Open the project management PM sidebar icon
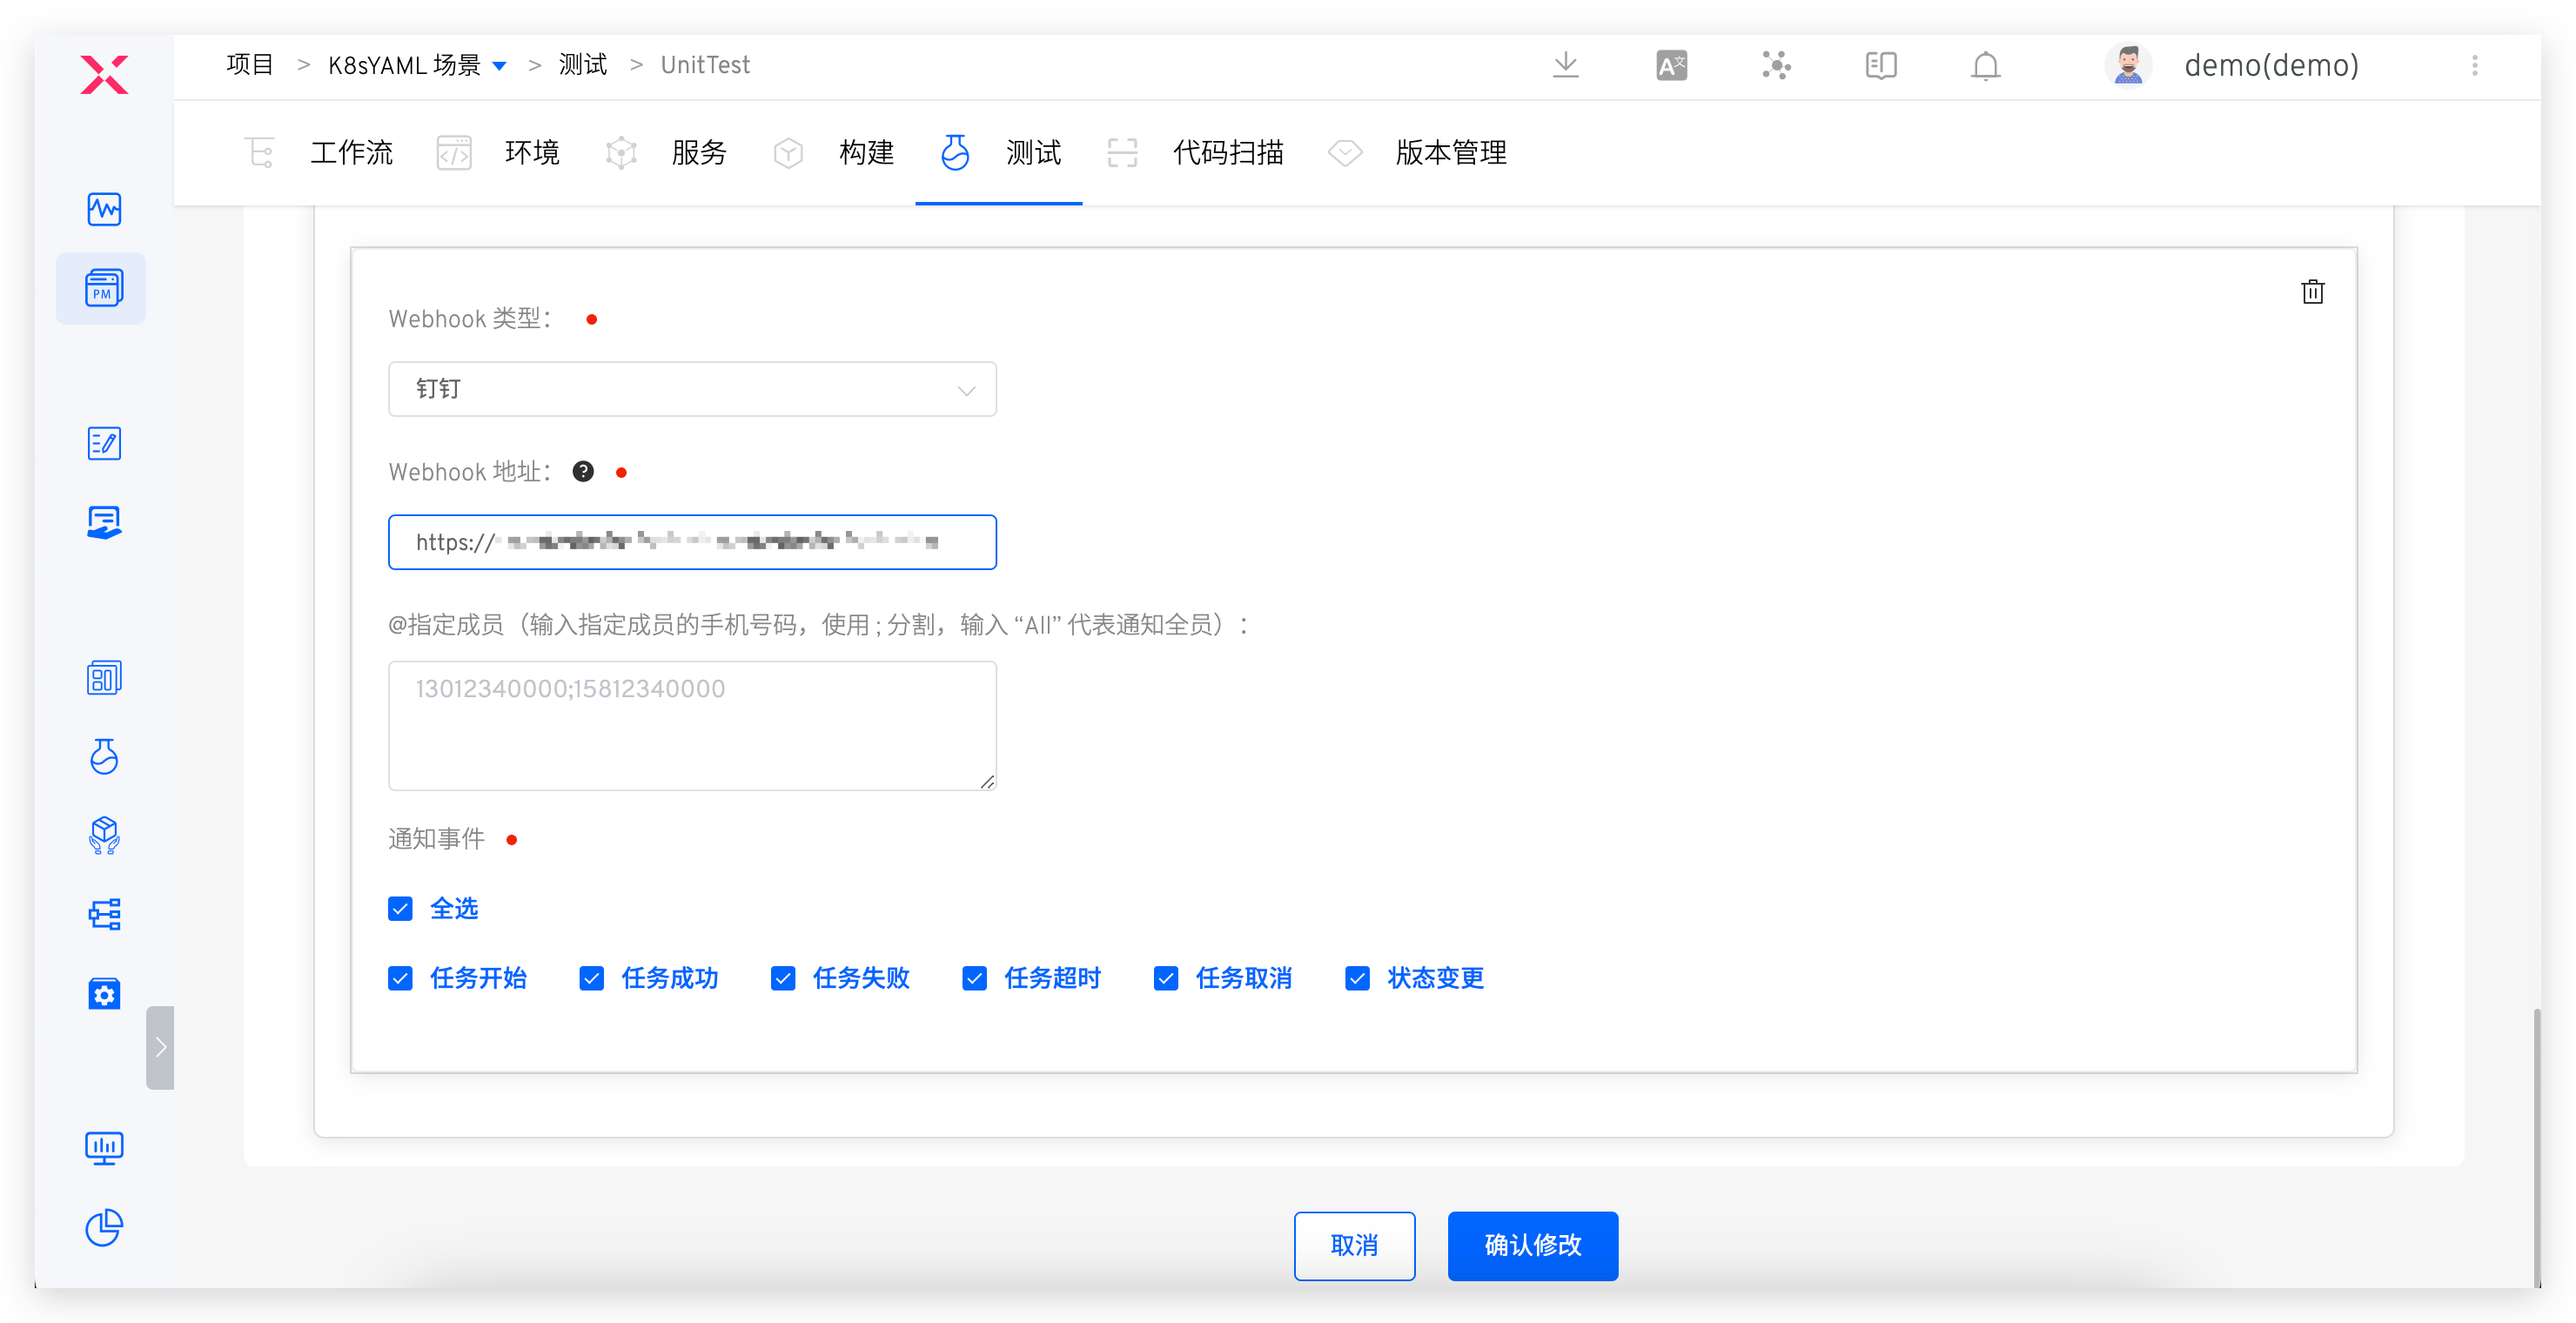The height and width of the screenshot is (1323, 2576). pos(102,288)
